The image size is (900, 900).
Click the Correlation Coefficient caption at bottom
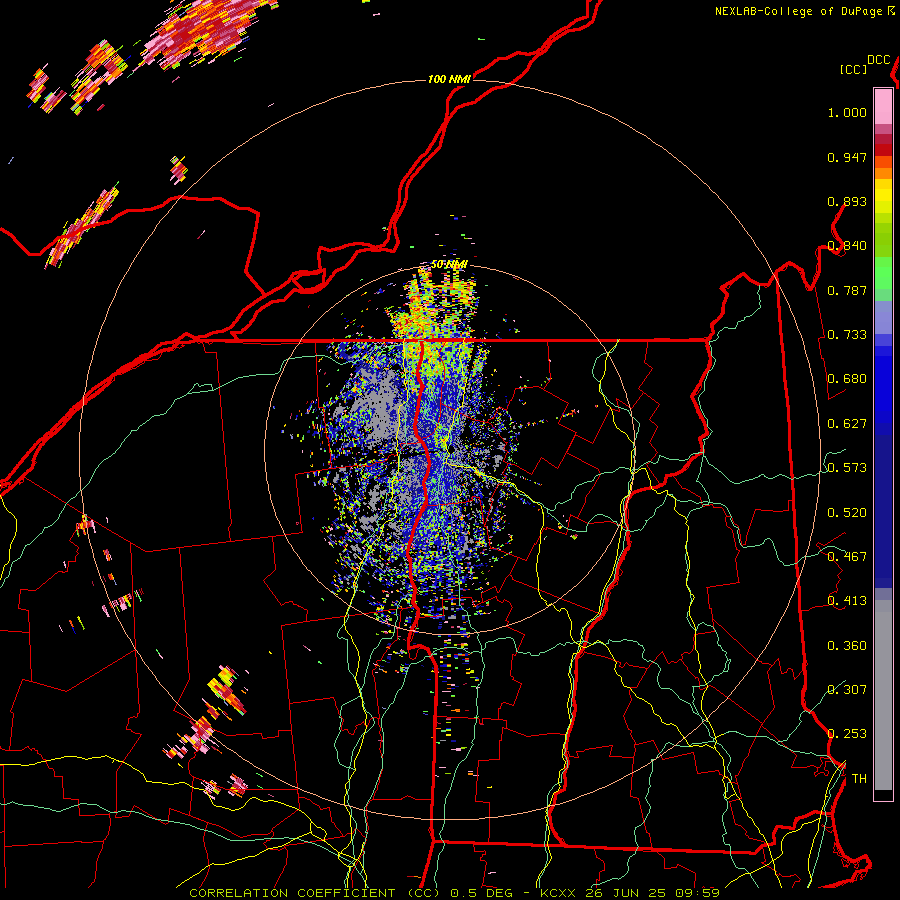pyautogui.click(x=454, y=893)
